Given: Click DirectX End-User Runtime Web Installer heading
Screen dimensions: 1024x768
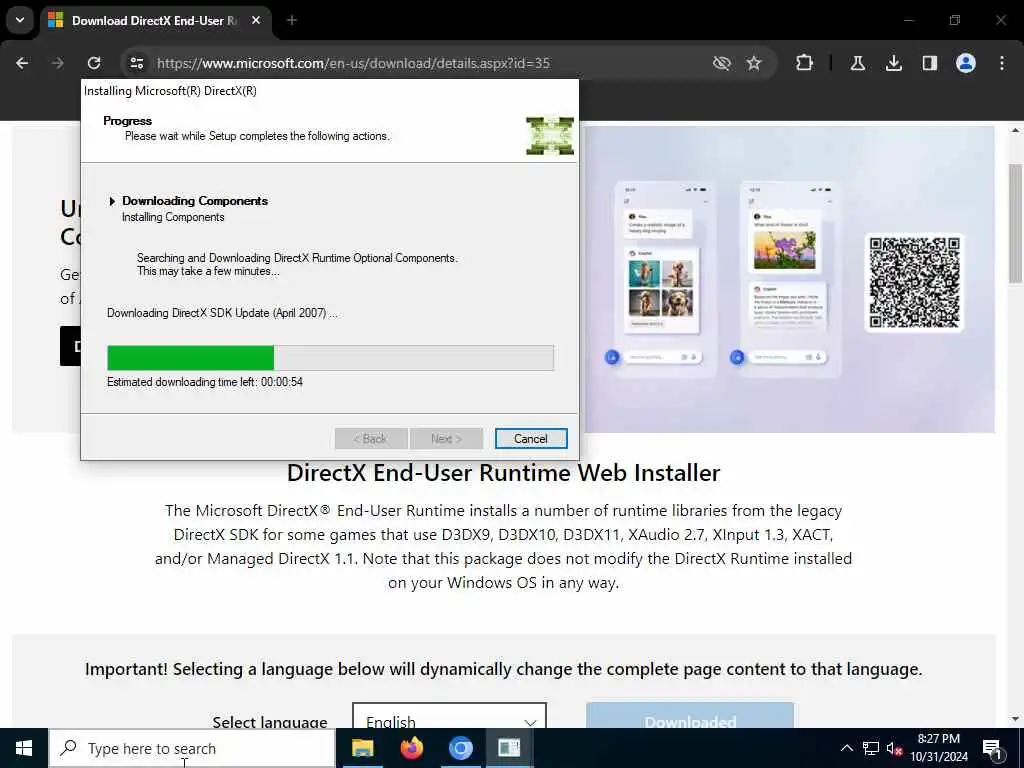Looking at the screenshot, I should [x=504, y=473].
